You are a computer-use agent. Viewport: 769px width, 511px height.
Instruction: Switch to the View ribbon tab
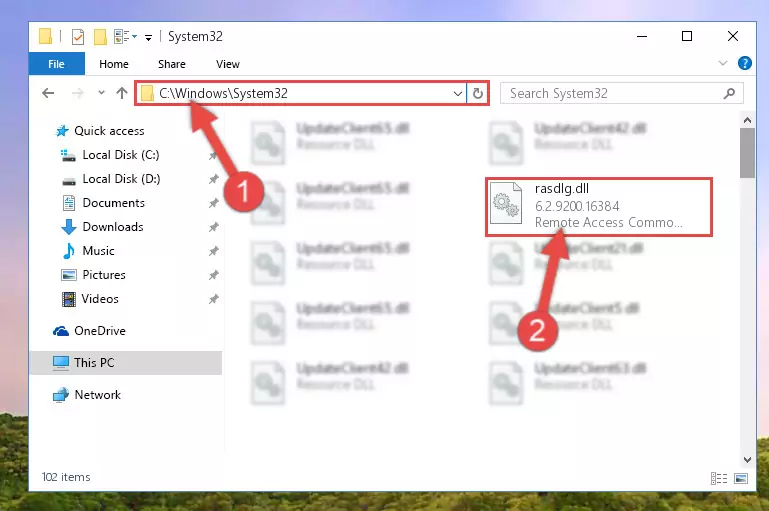pyautogui.click(x=228, y=64)
